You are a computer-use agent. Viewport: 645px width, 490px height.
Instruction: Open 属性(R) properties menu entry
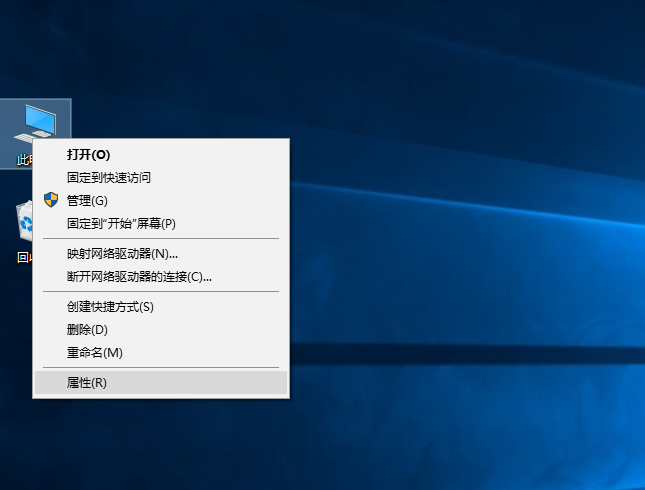[x=86, y=382]
